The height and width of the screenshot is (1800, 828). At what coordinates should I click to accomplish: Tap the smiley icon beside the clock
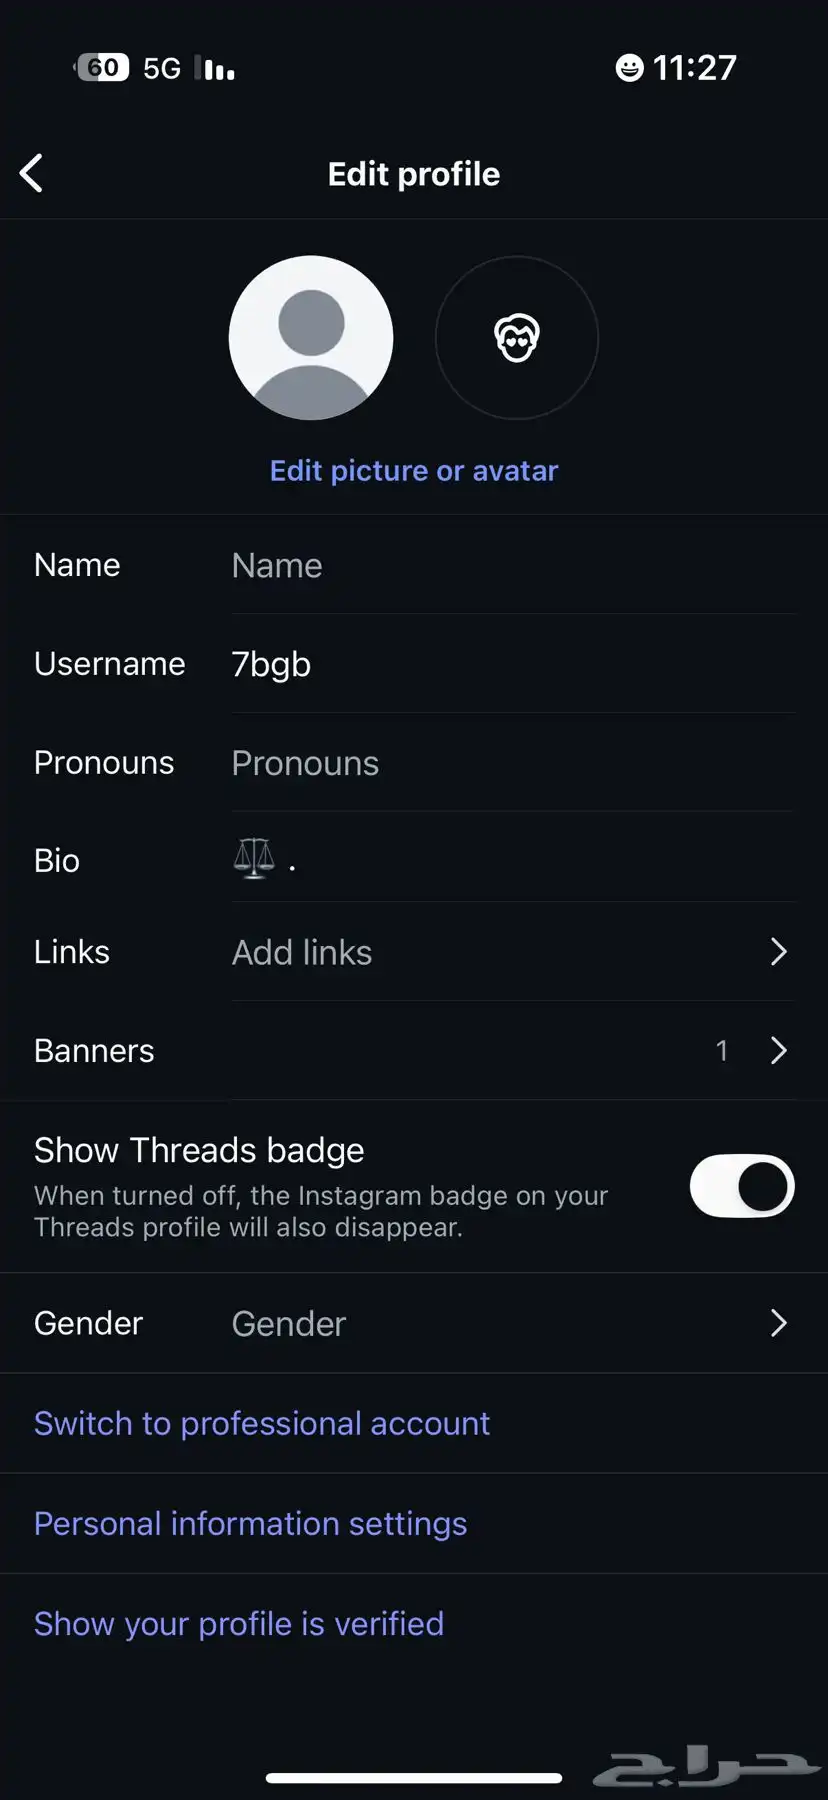tap(629, 68)
